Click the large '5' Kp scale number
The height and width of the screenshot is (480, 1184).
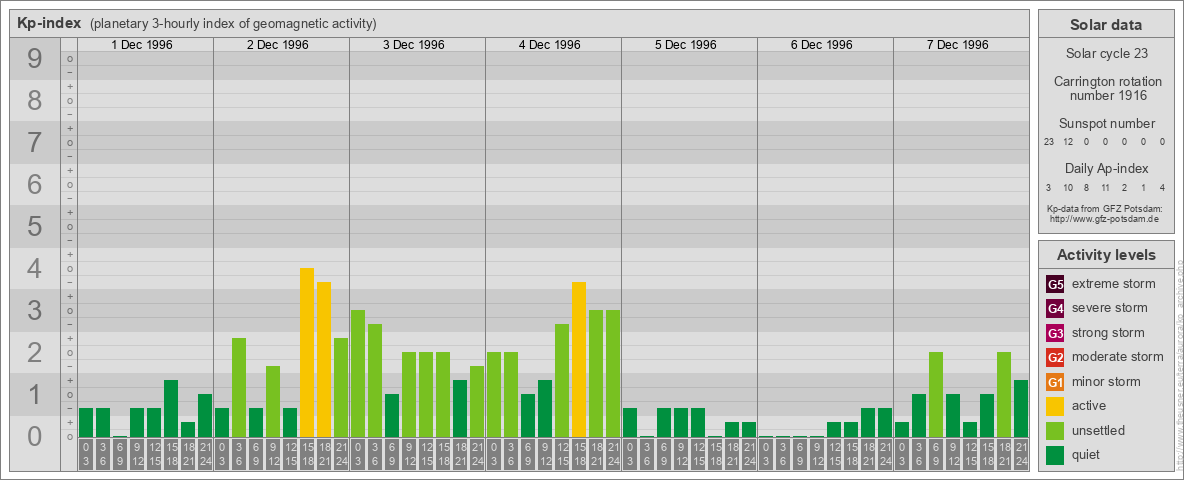34,226
